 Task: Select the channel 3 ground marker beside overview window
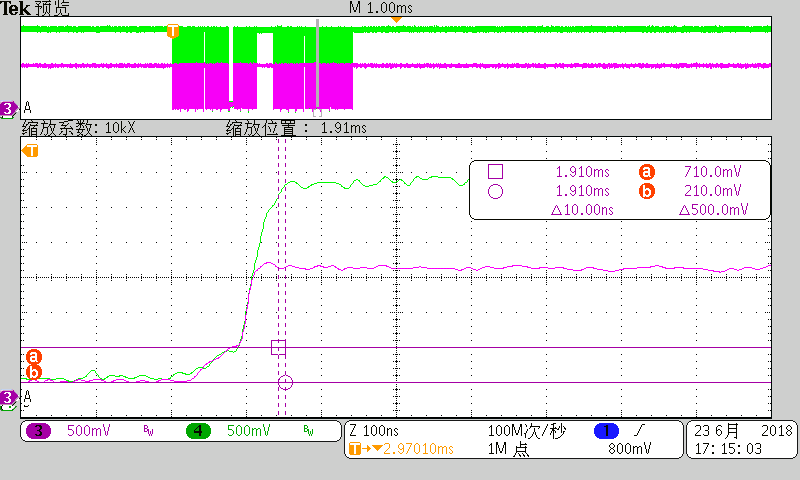(x=8, y=108)
